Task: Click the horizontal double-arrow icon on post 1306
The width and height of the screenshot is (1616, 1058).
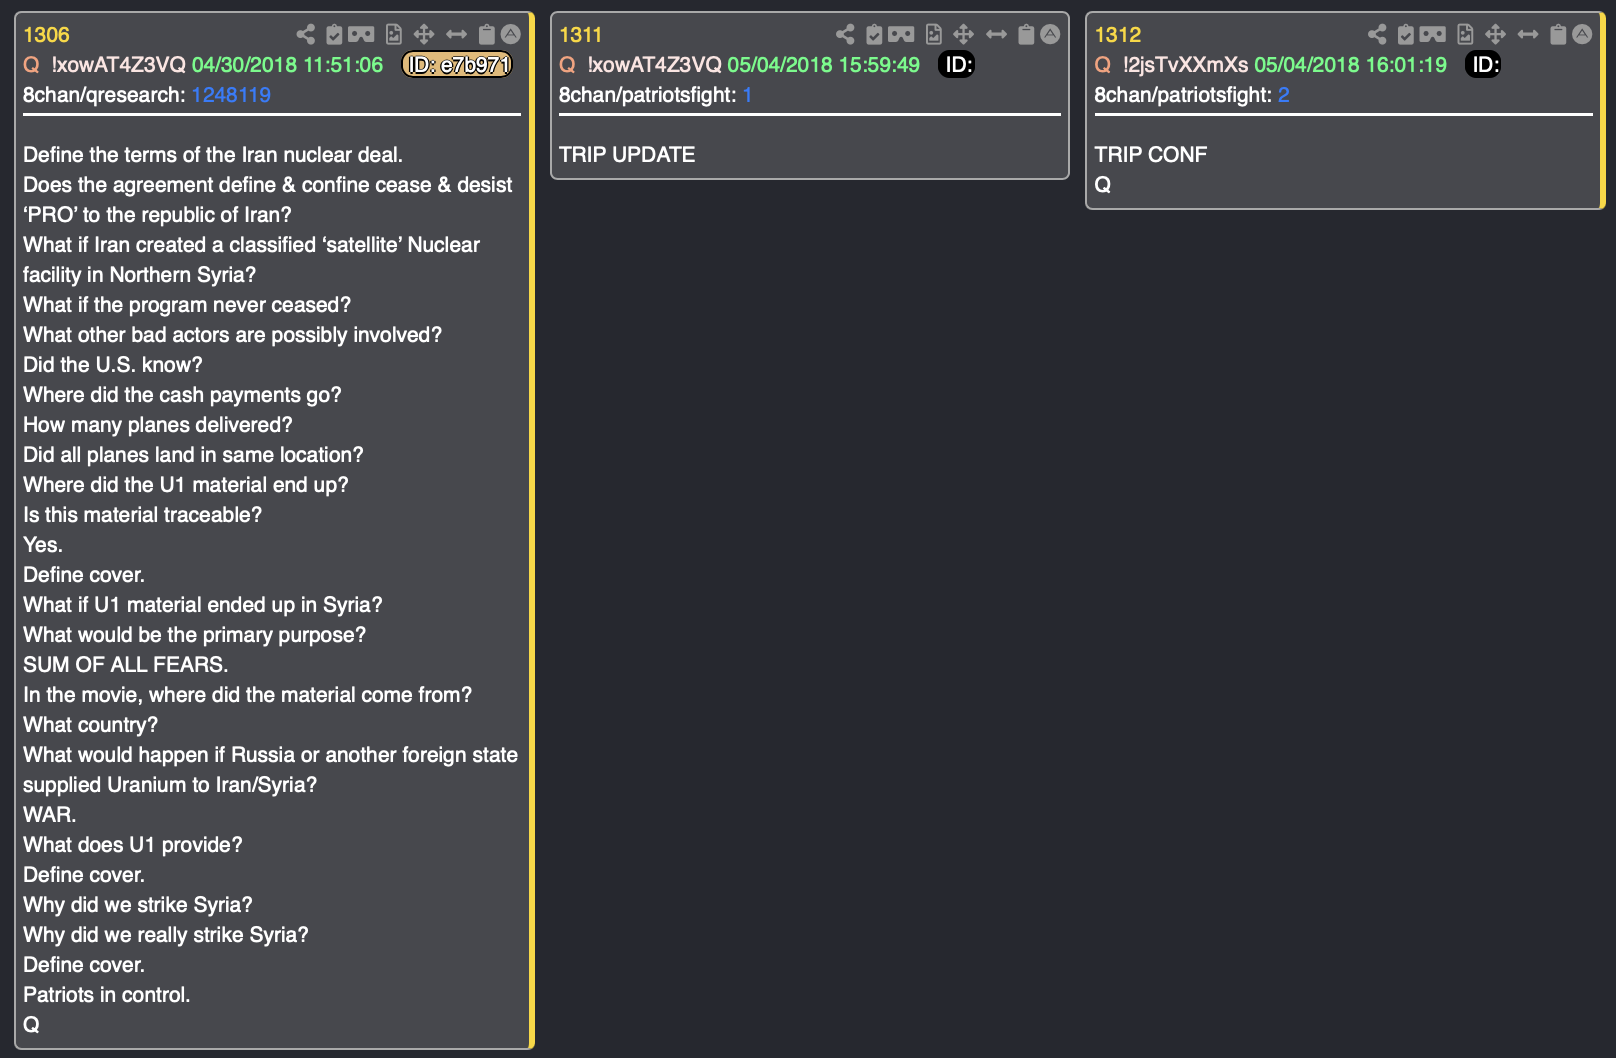Action: (456, 34)
